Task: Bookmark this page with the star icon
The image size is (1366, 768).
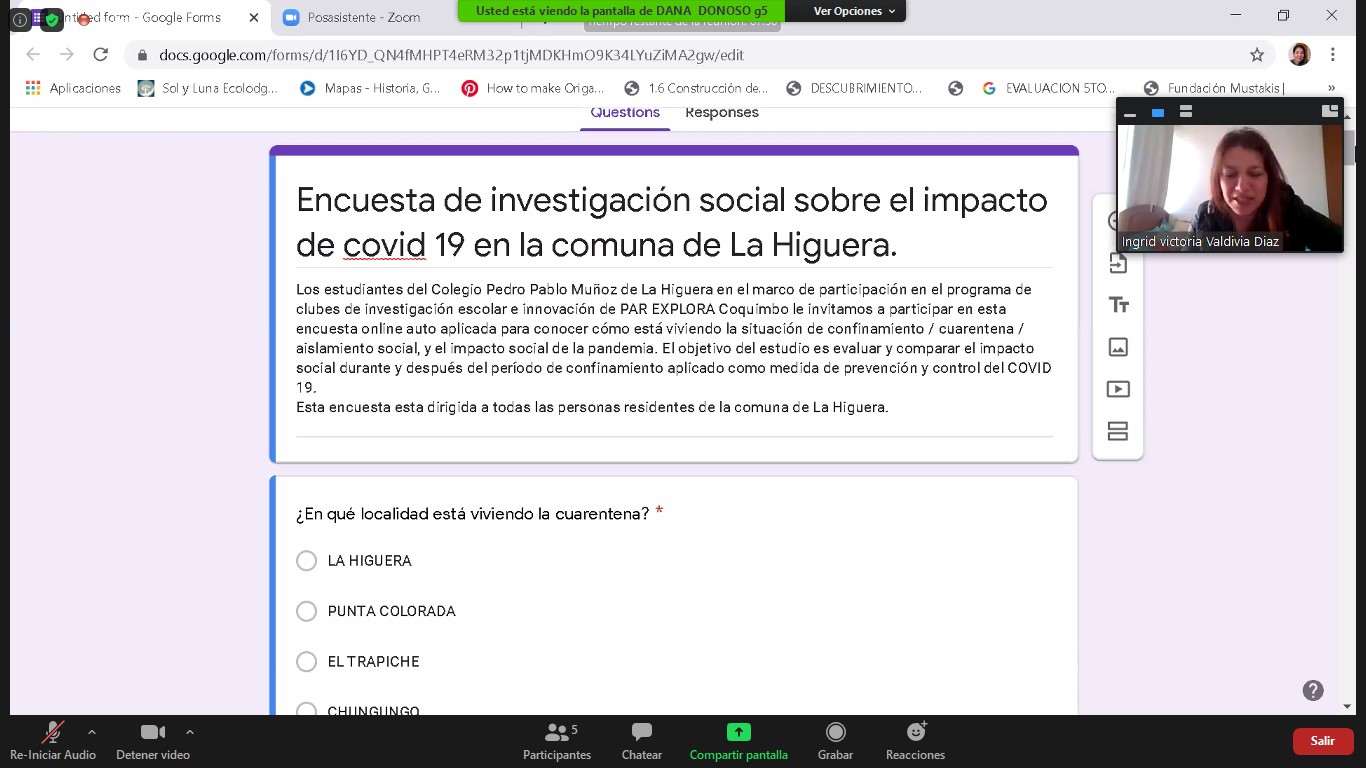Action: point(1254,55)
